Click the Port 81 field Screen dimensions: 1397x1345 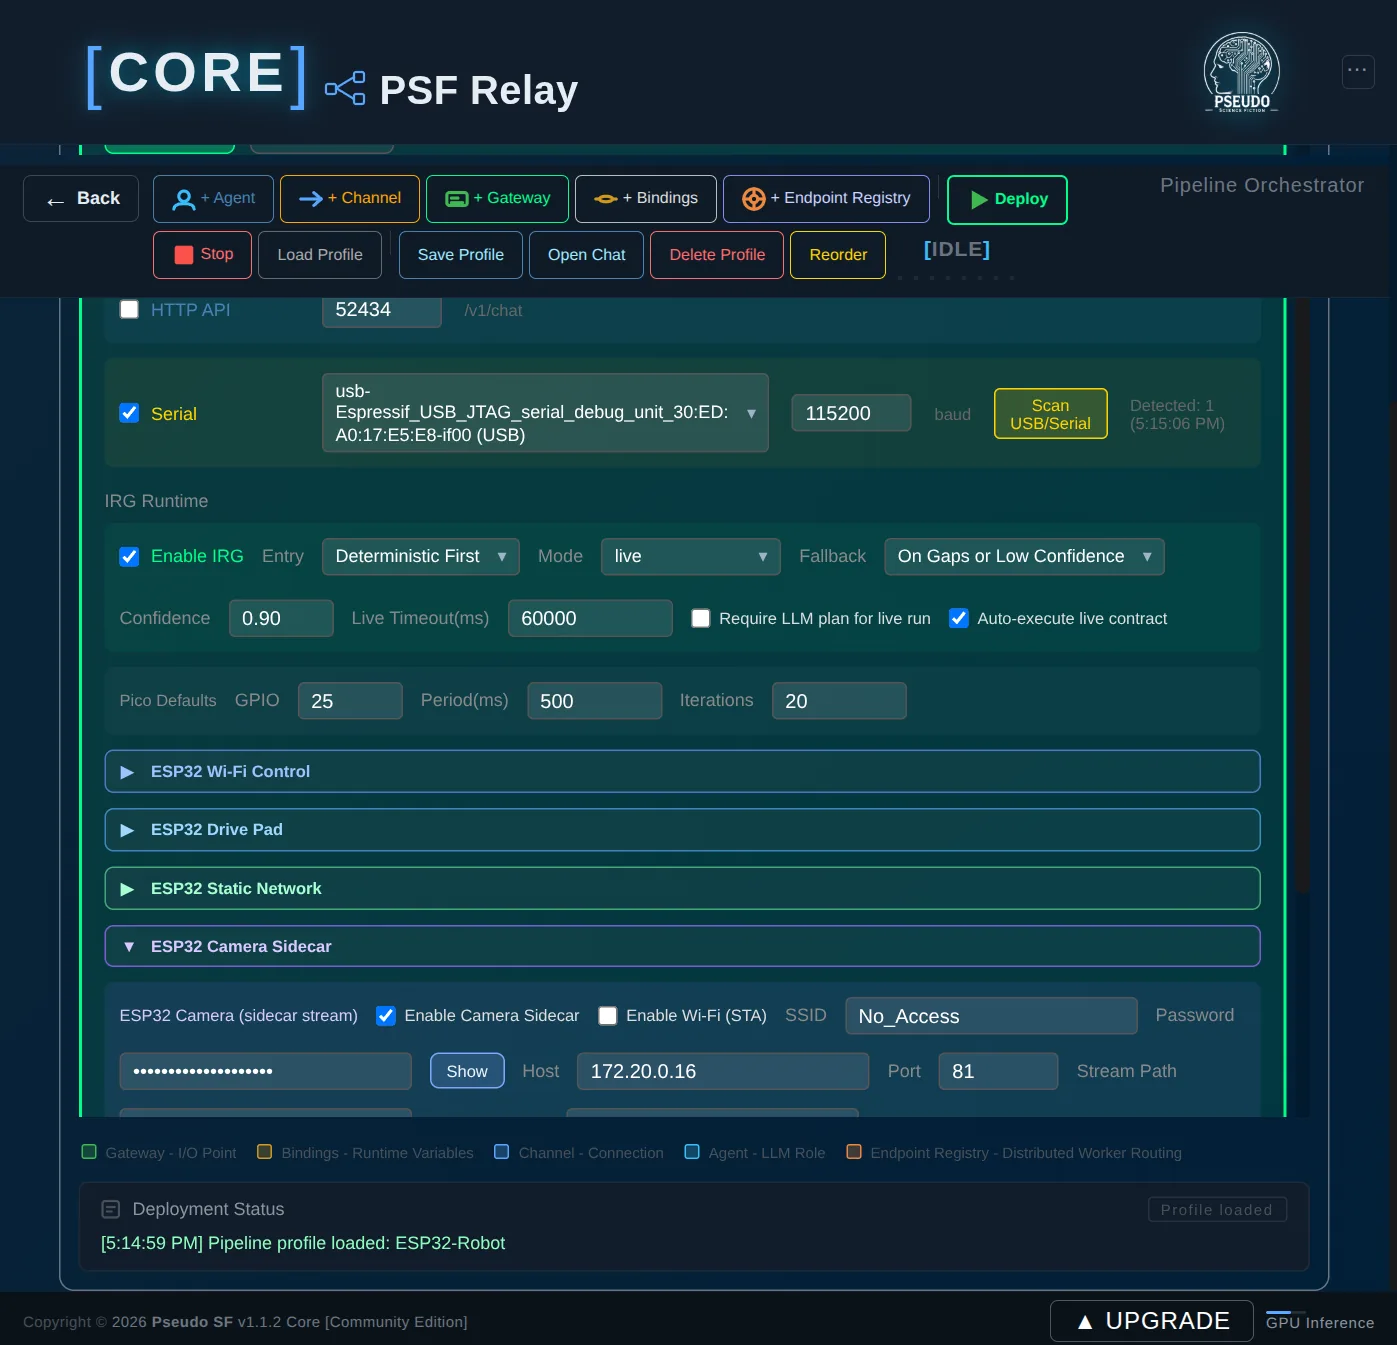coord(998,1071)
